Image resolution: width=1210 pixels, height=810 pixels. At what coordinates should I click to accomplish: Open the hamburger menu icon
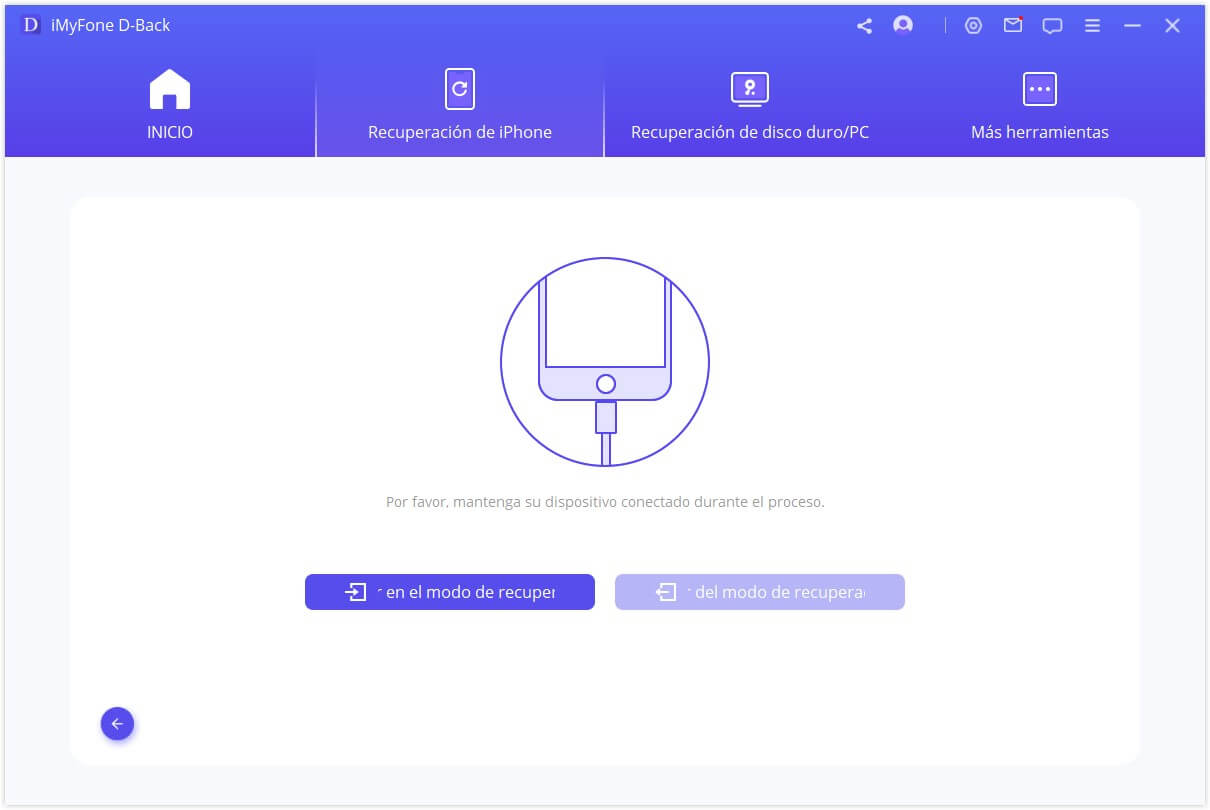tap(1093, 26)
